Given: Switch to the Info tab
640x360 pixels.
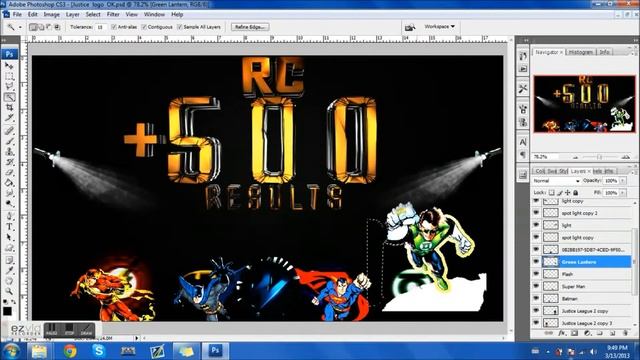Looking at the screenshot, I should 604,52.
